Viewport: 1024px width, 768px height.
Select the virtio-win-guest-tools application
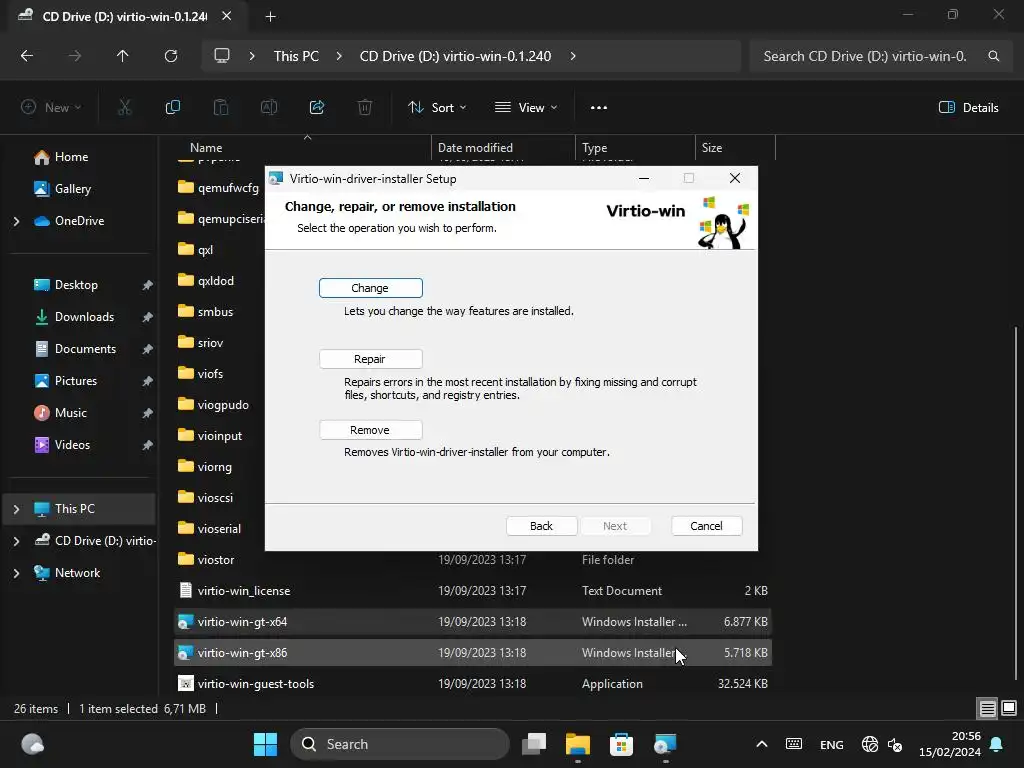click(473, 684)
